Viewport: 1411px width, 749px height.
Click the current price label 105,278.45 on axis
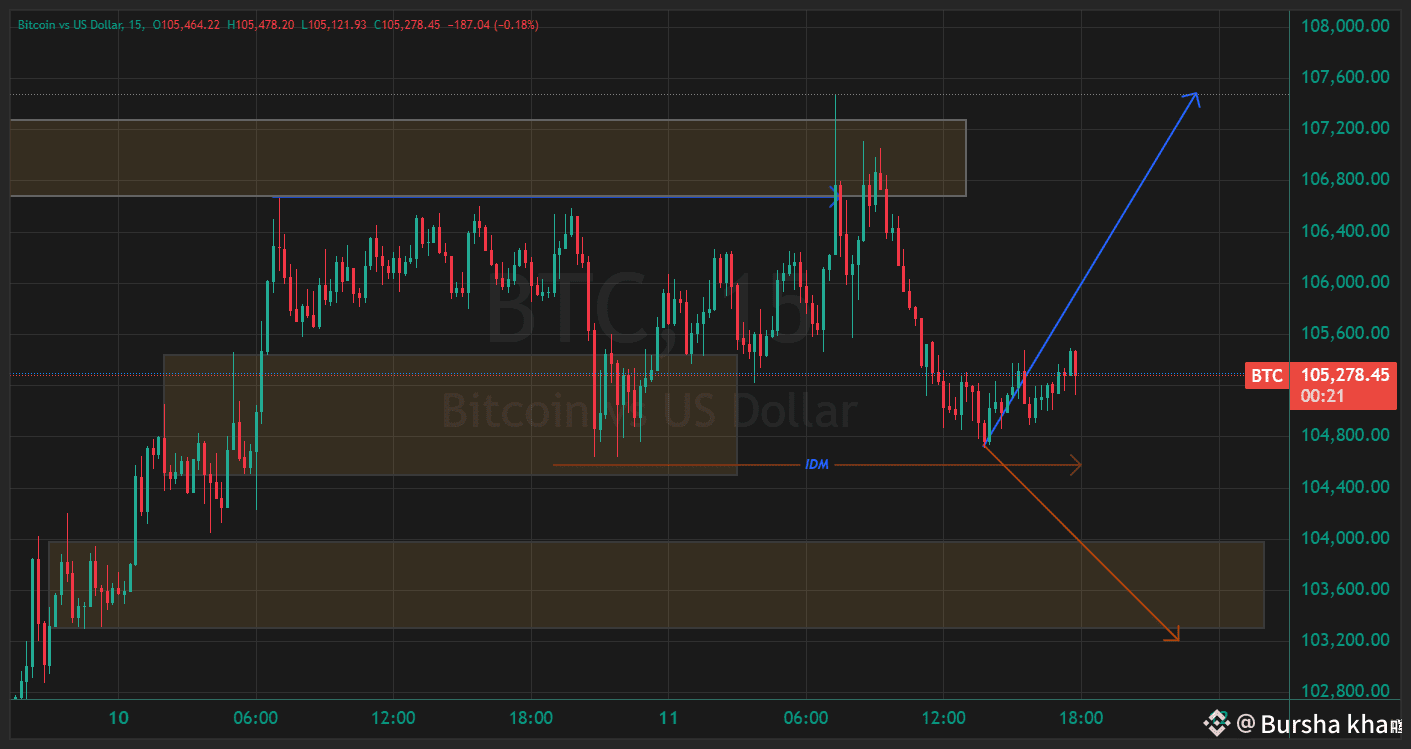click(x=1344, y=375)
